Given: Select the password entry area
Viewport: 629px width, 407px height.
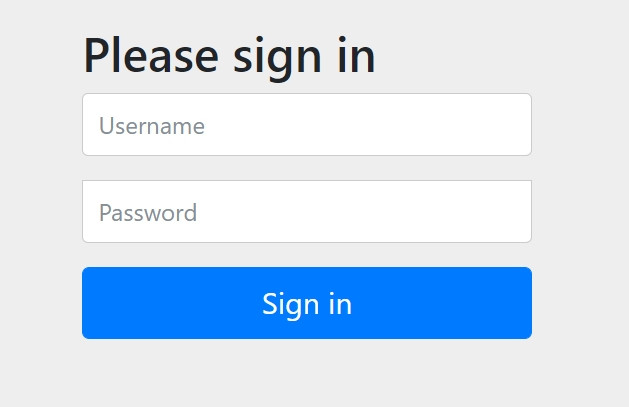Looking at the screenshot, I should point(307,211).
